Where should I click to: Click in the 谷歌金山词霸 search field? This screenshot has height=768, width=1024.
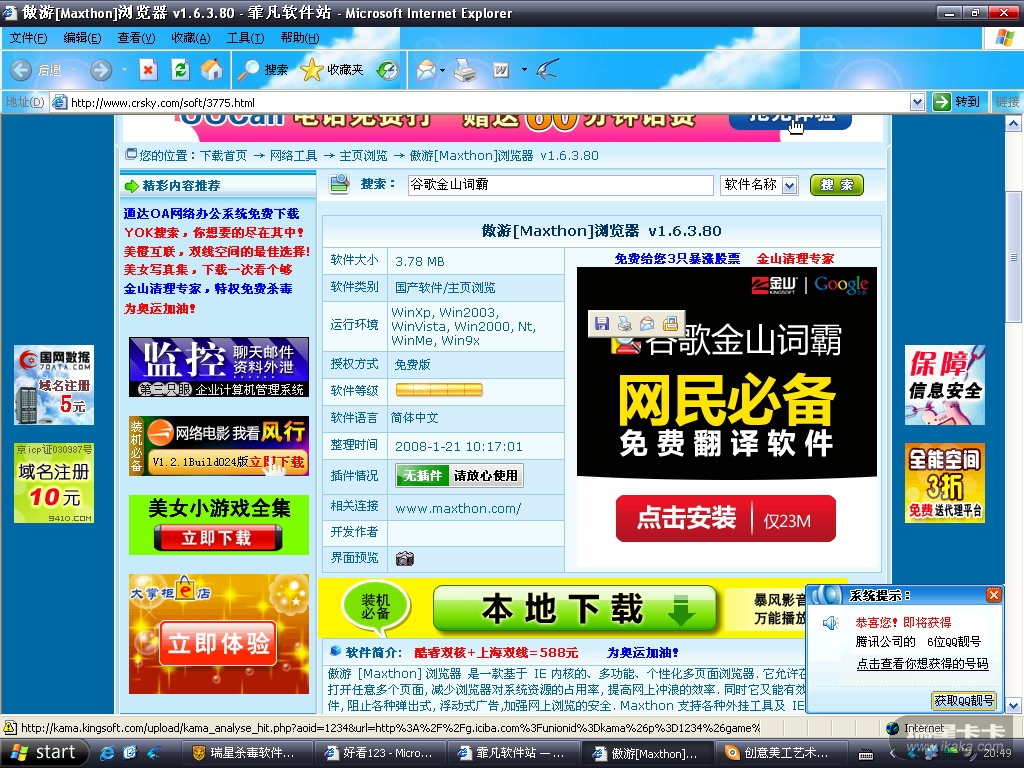click(x=560, y=185)
